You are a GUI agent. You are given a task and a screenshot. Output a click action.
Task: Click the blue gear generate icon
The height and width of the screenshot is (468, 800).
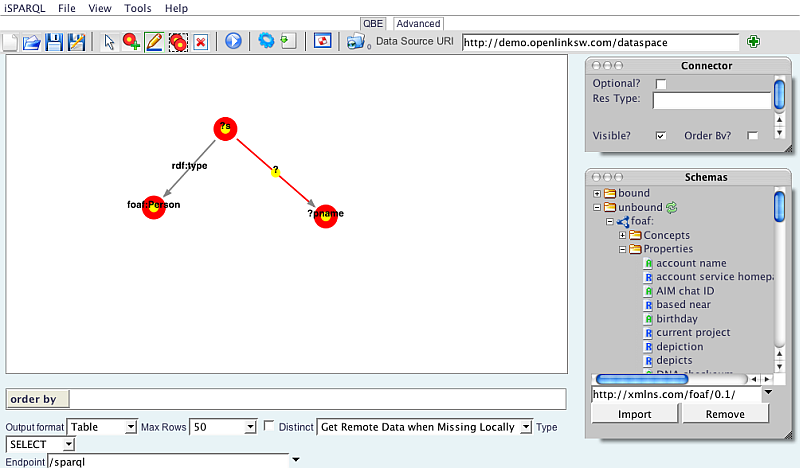[266, 40]
